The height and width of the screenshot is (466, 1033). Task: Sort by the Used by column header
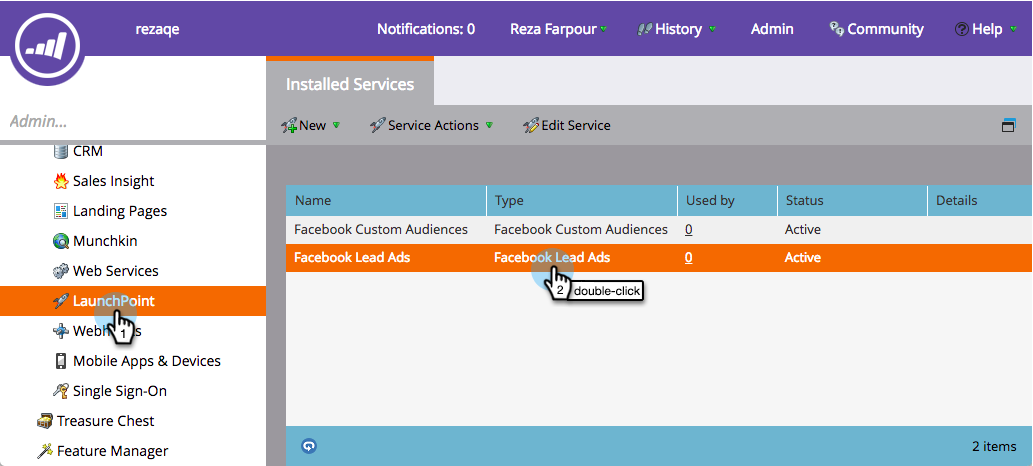point(727,200)
